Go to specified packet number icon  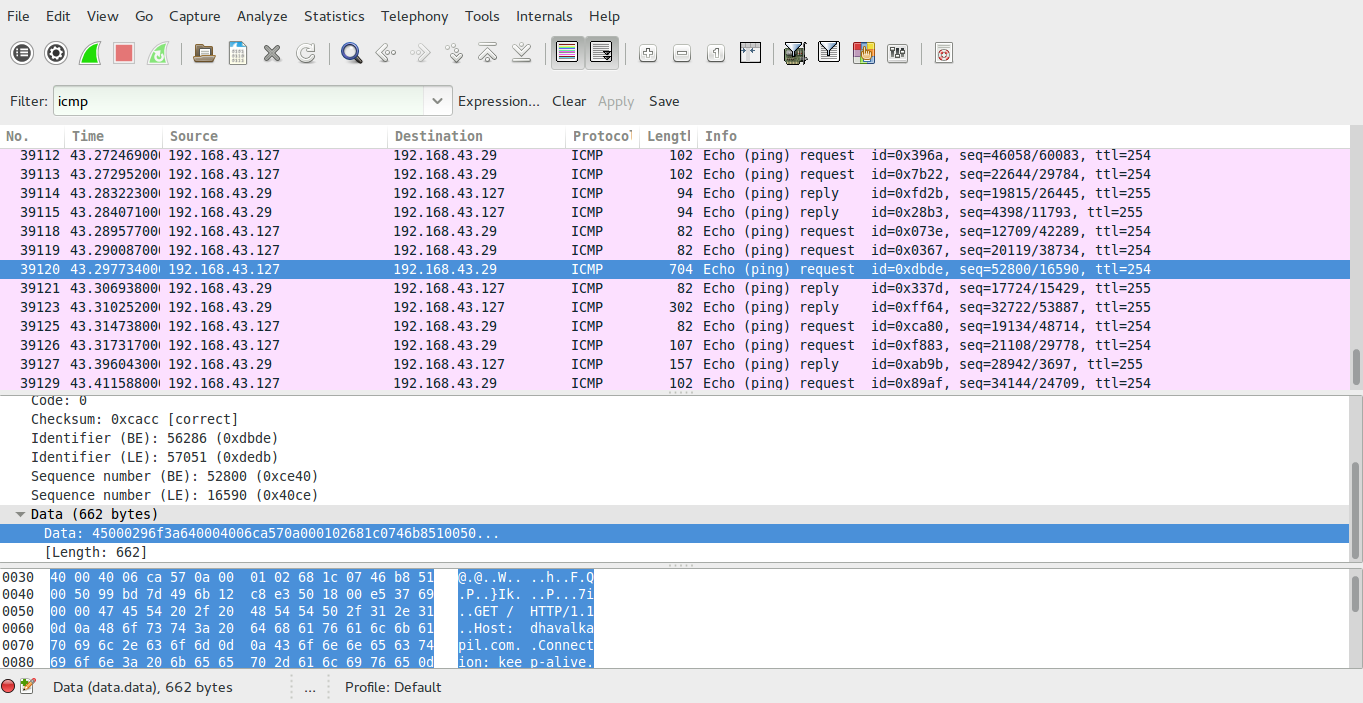click(454, 53)
